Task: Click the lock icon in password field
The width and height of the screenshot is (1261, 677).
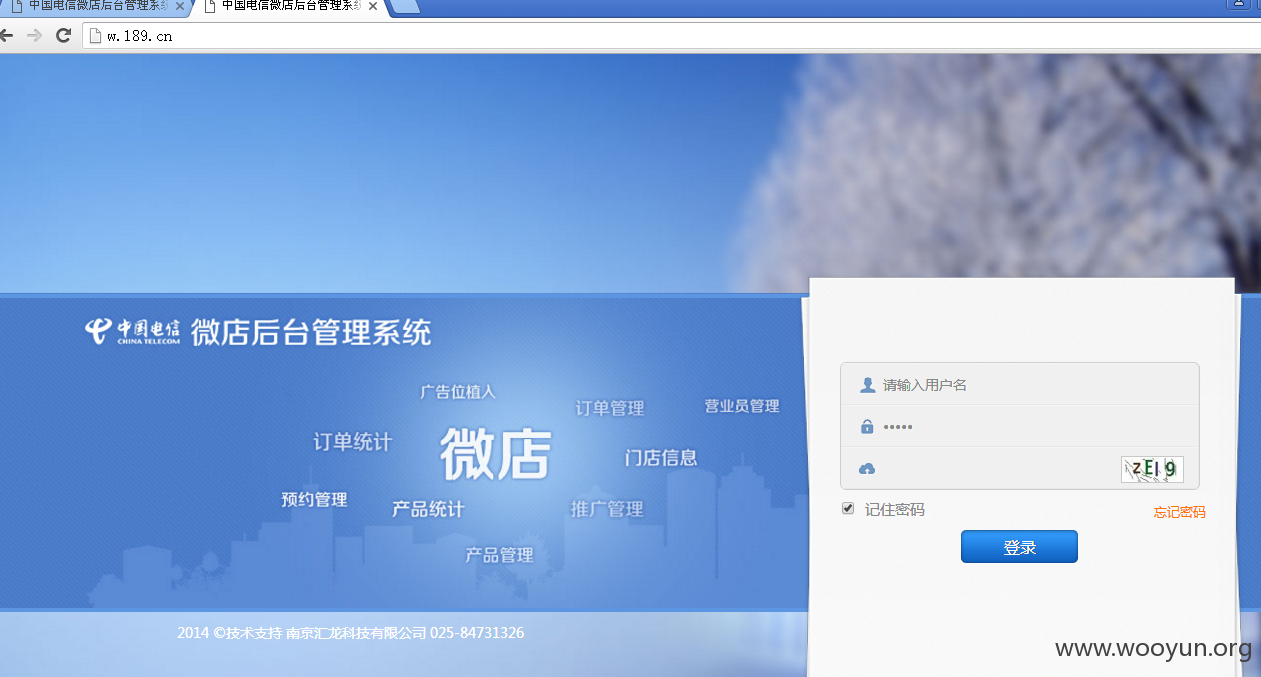Action: (x=867, y=427)
